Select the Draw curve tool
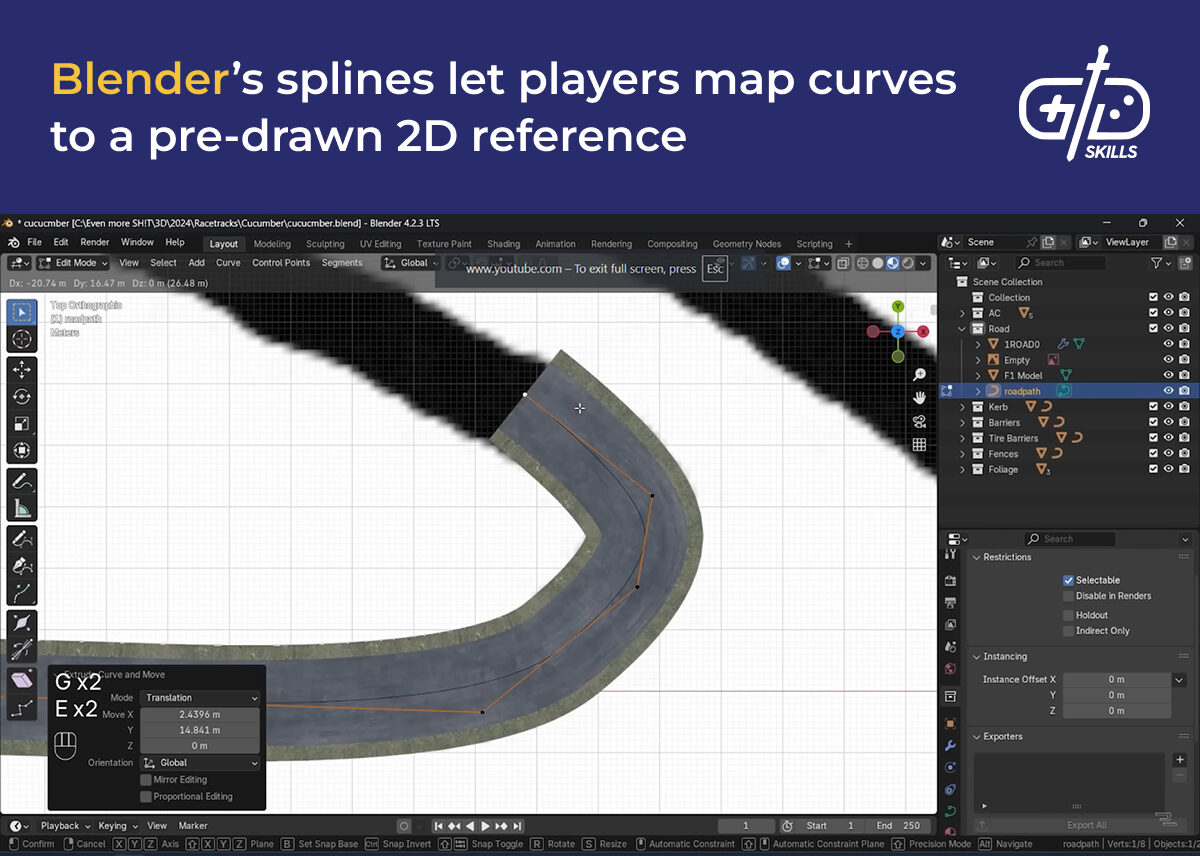 pos(22,539)
